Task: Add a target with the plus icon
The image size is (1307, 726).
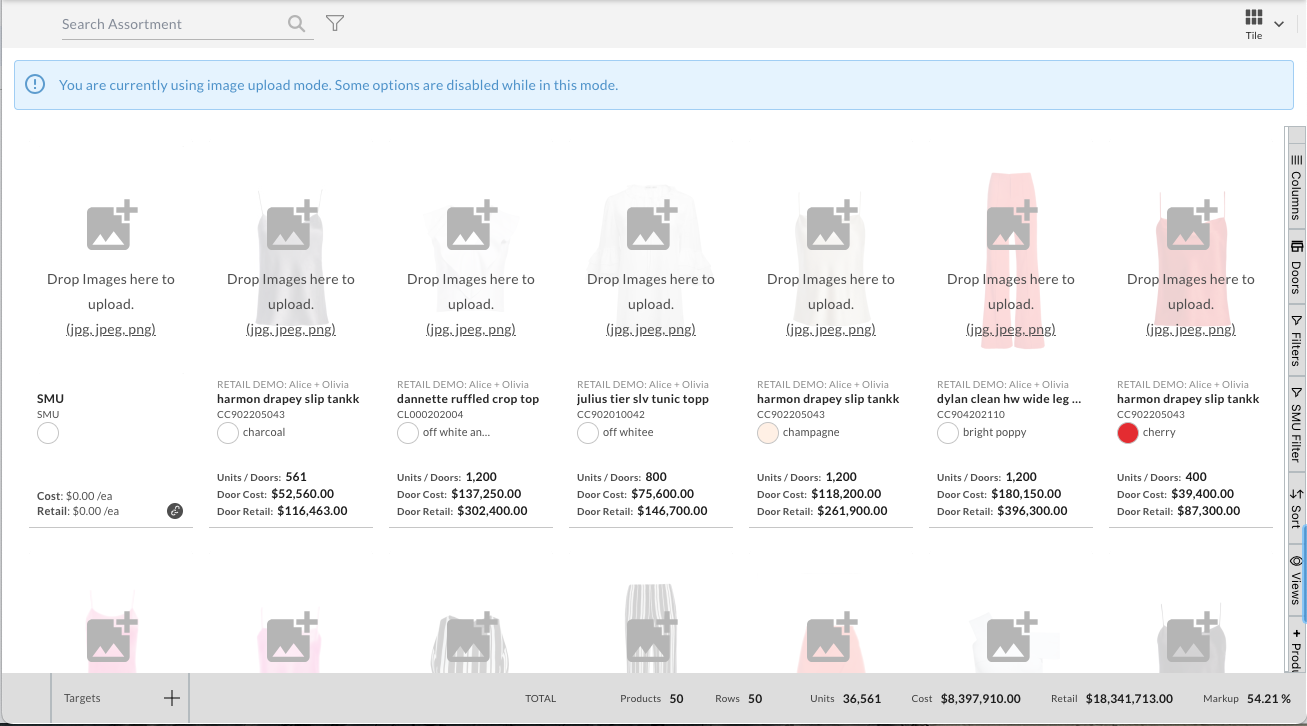Action: coord(171,699)
